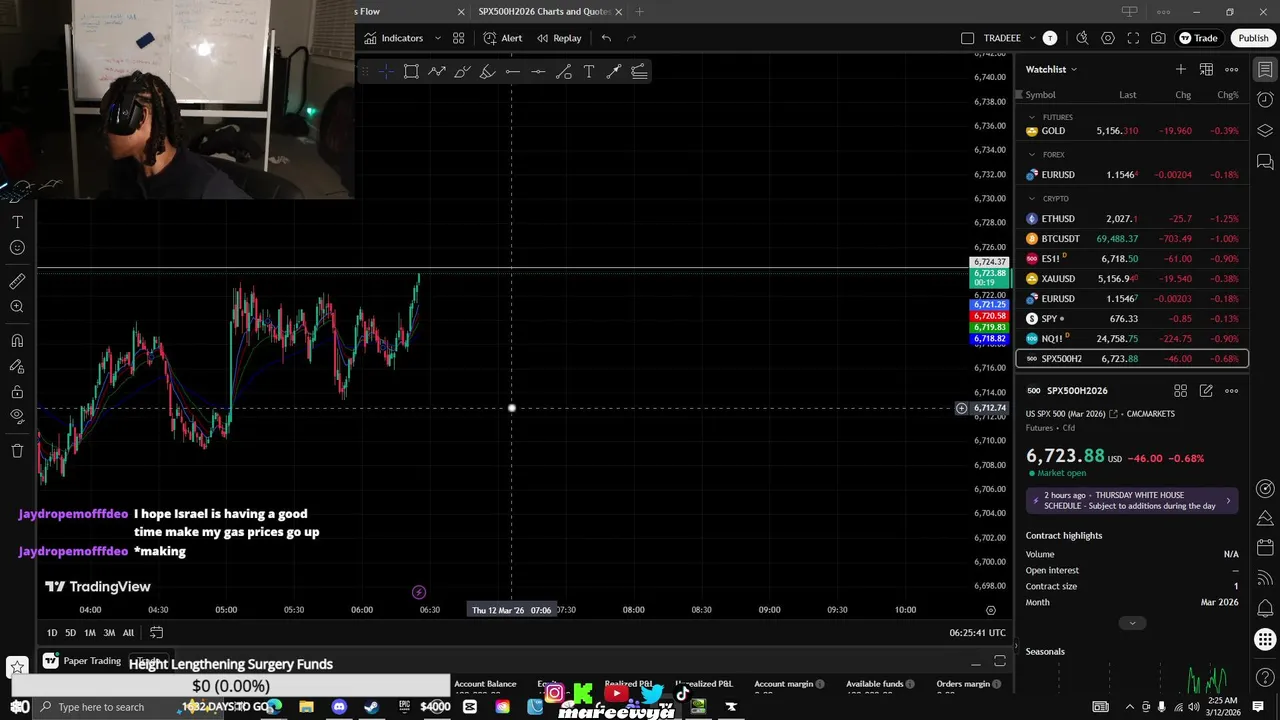
Task: Expand more contract highlights chevron
Action: point(1132,623)
